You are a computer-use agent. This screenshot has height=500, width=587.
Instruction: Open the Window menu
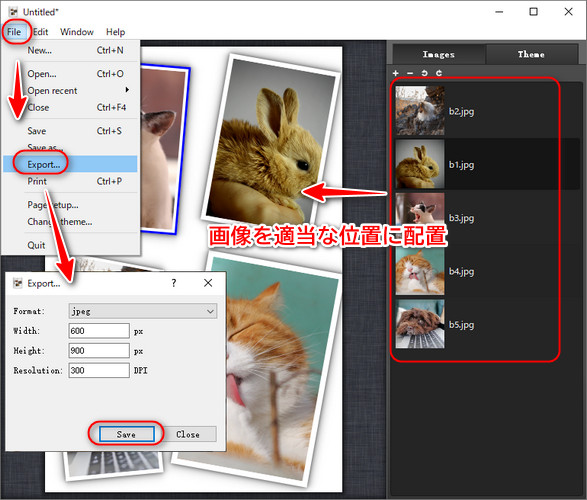tap(77, 32)
